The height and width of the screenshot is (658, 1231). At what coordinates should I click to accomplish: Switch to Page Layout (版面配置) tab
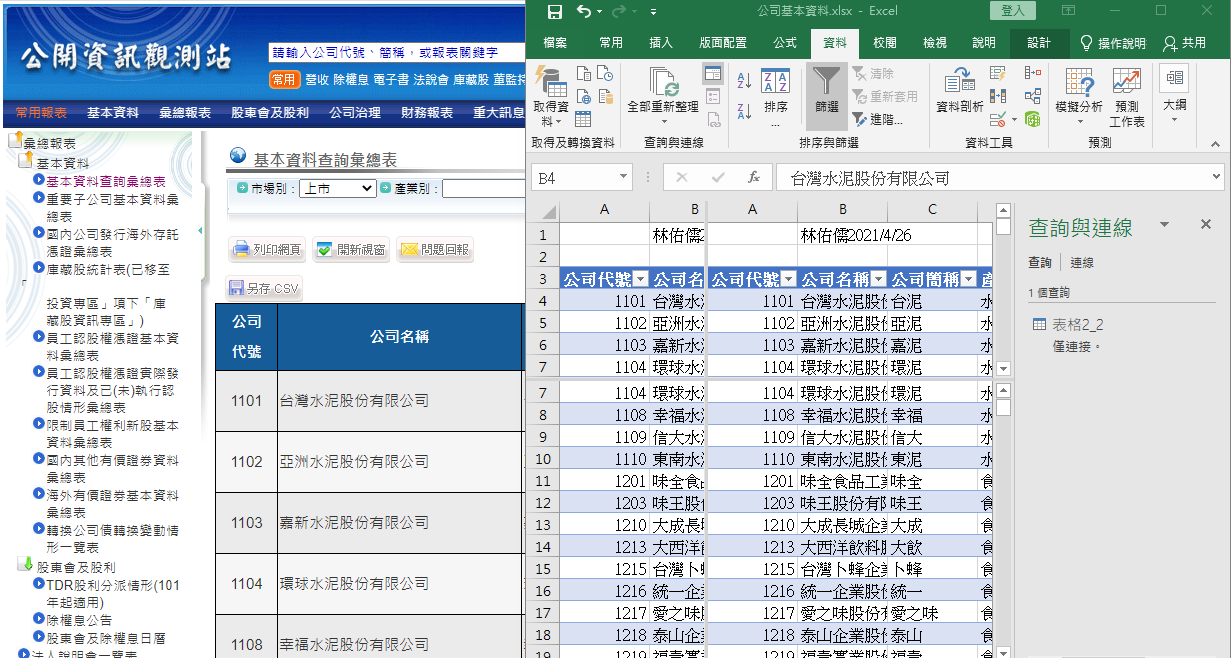tap(723, 43)
